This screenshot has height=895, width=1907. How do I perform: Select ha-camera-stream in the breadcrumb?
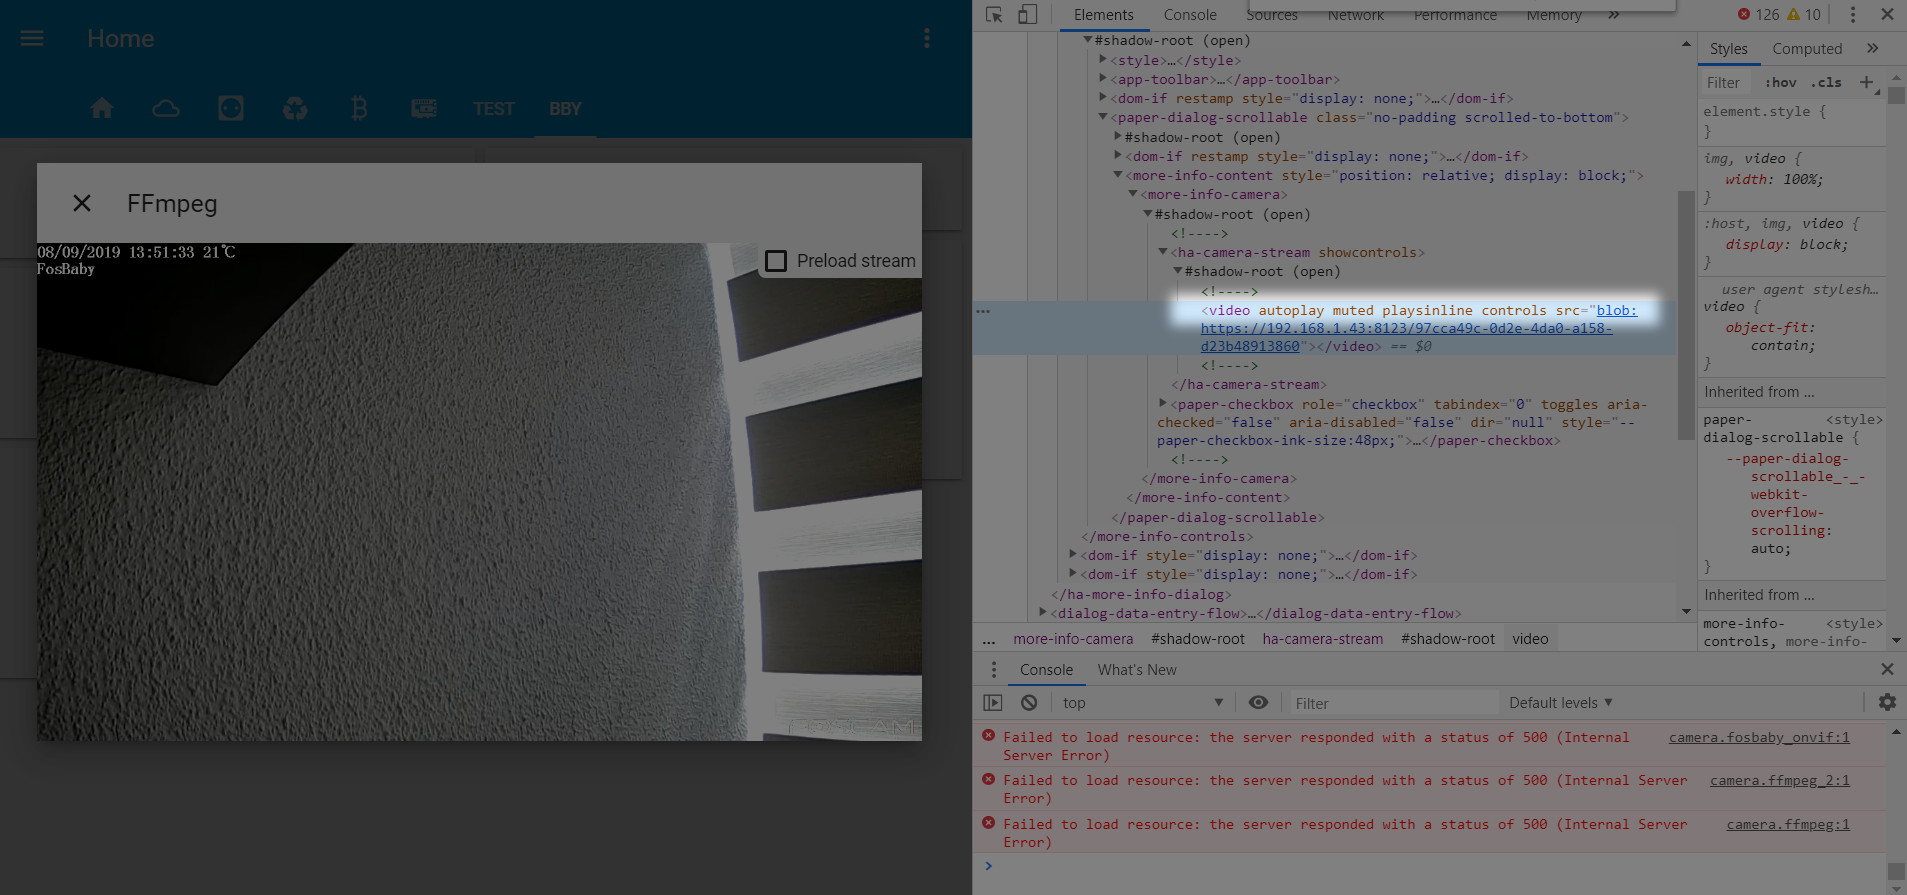point(1322,639)
